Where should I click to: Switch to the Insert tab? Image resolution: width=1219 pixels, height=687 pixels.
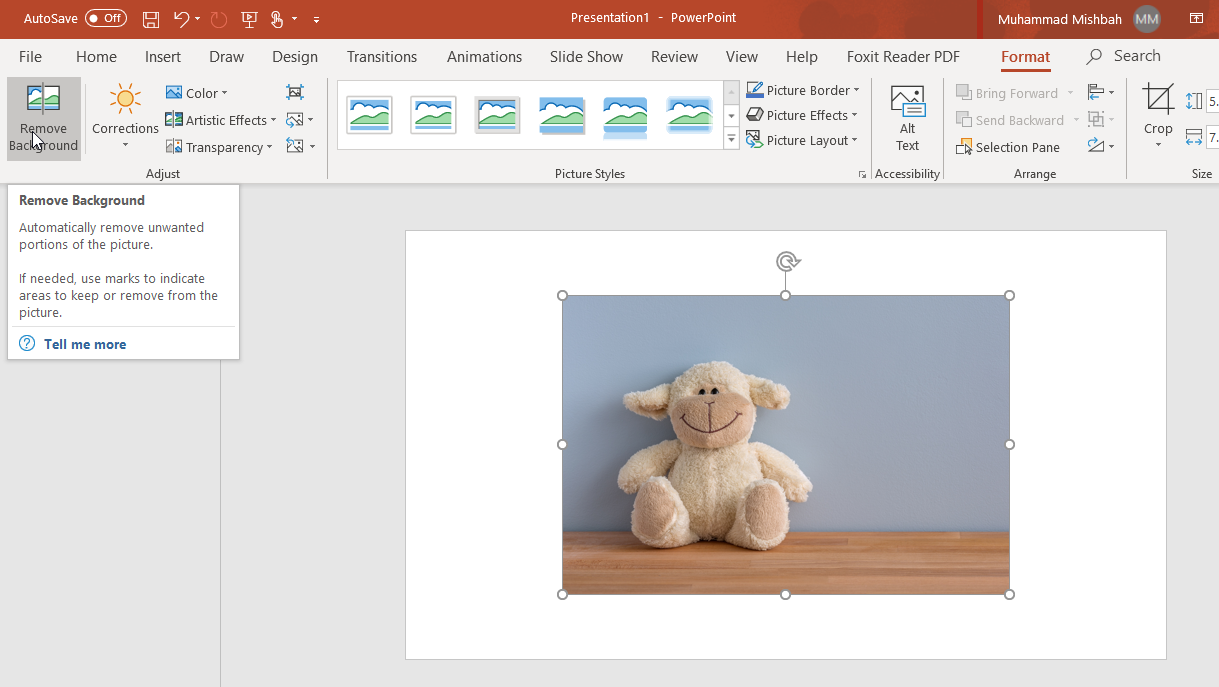coord(163,57)
